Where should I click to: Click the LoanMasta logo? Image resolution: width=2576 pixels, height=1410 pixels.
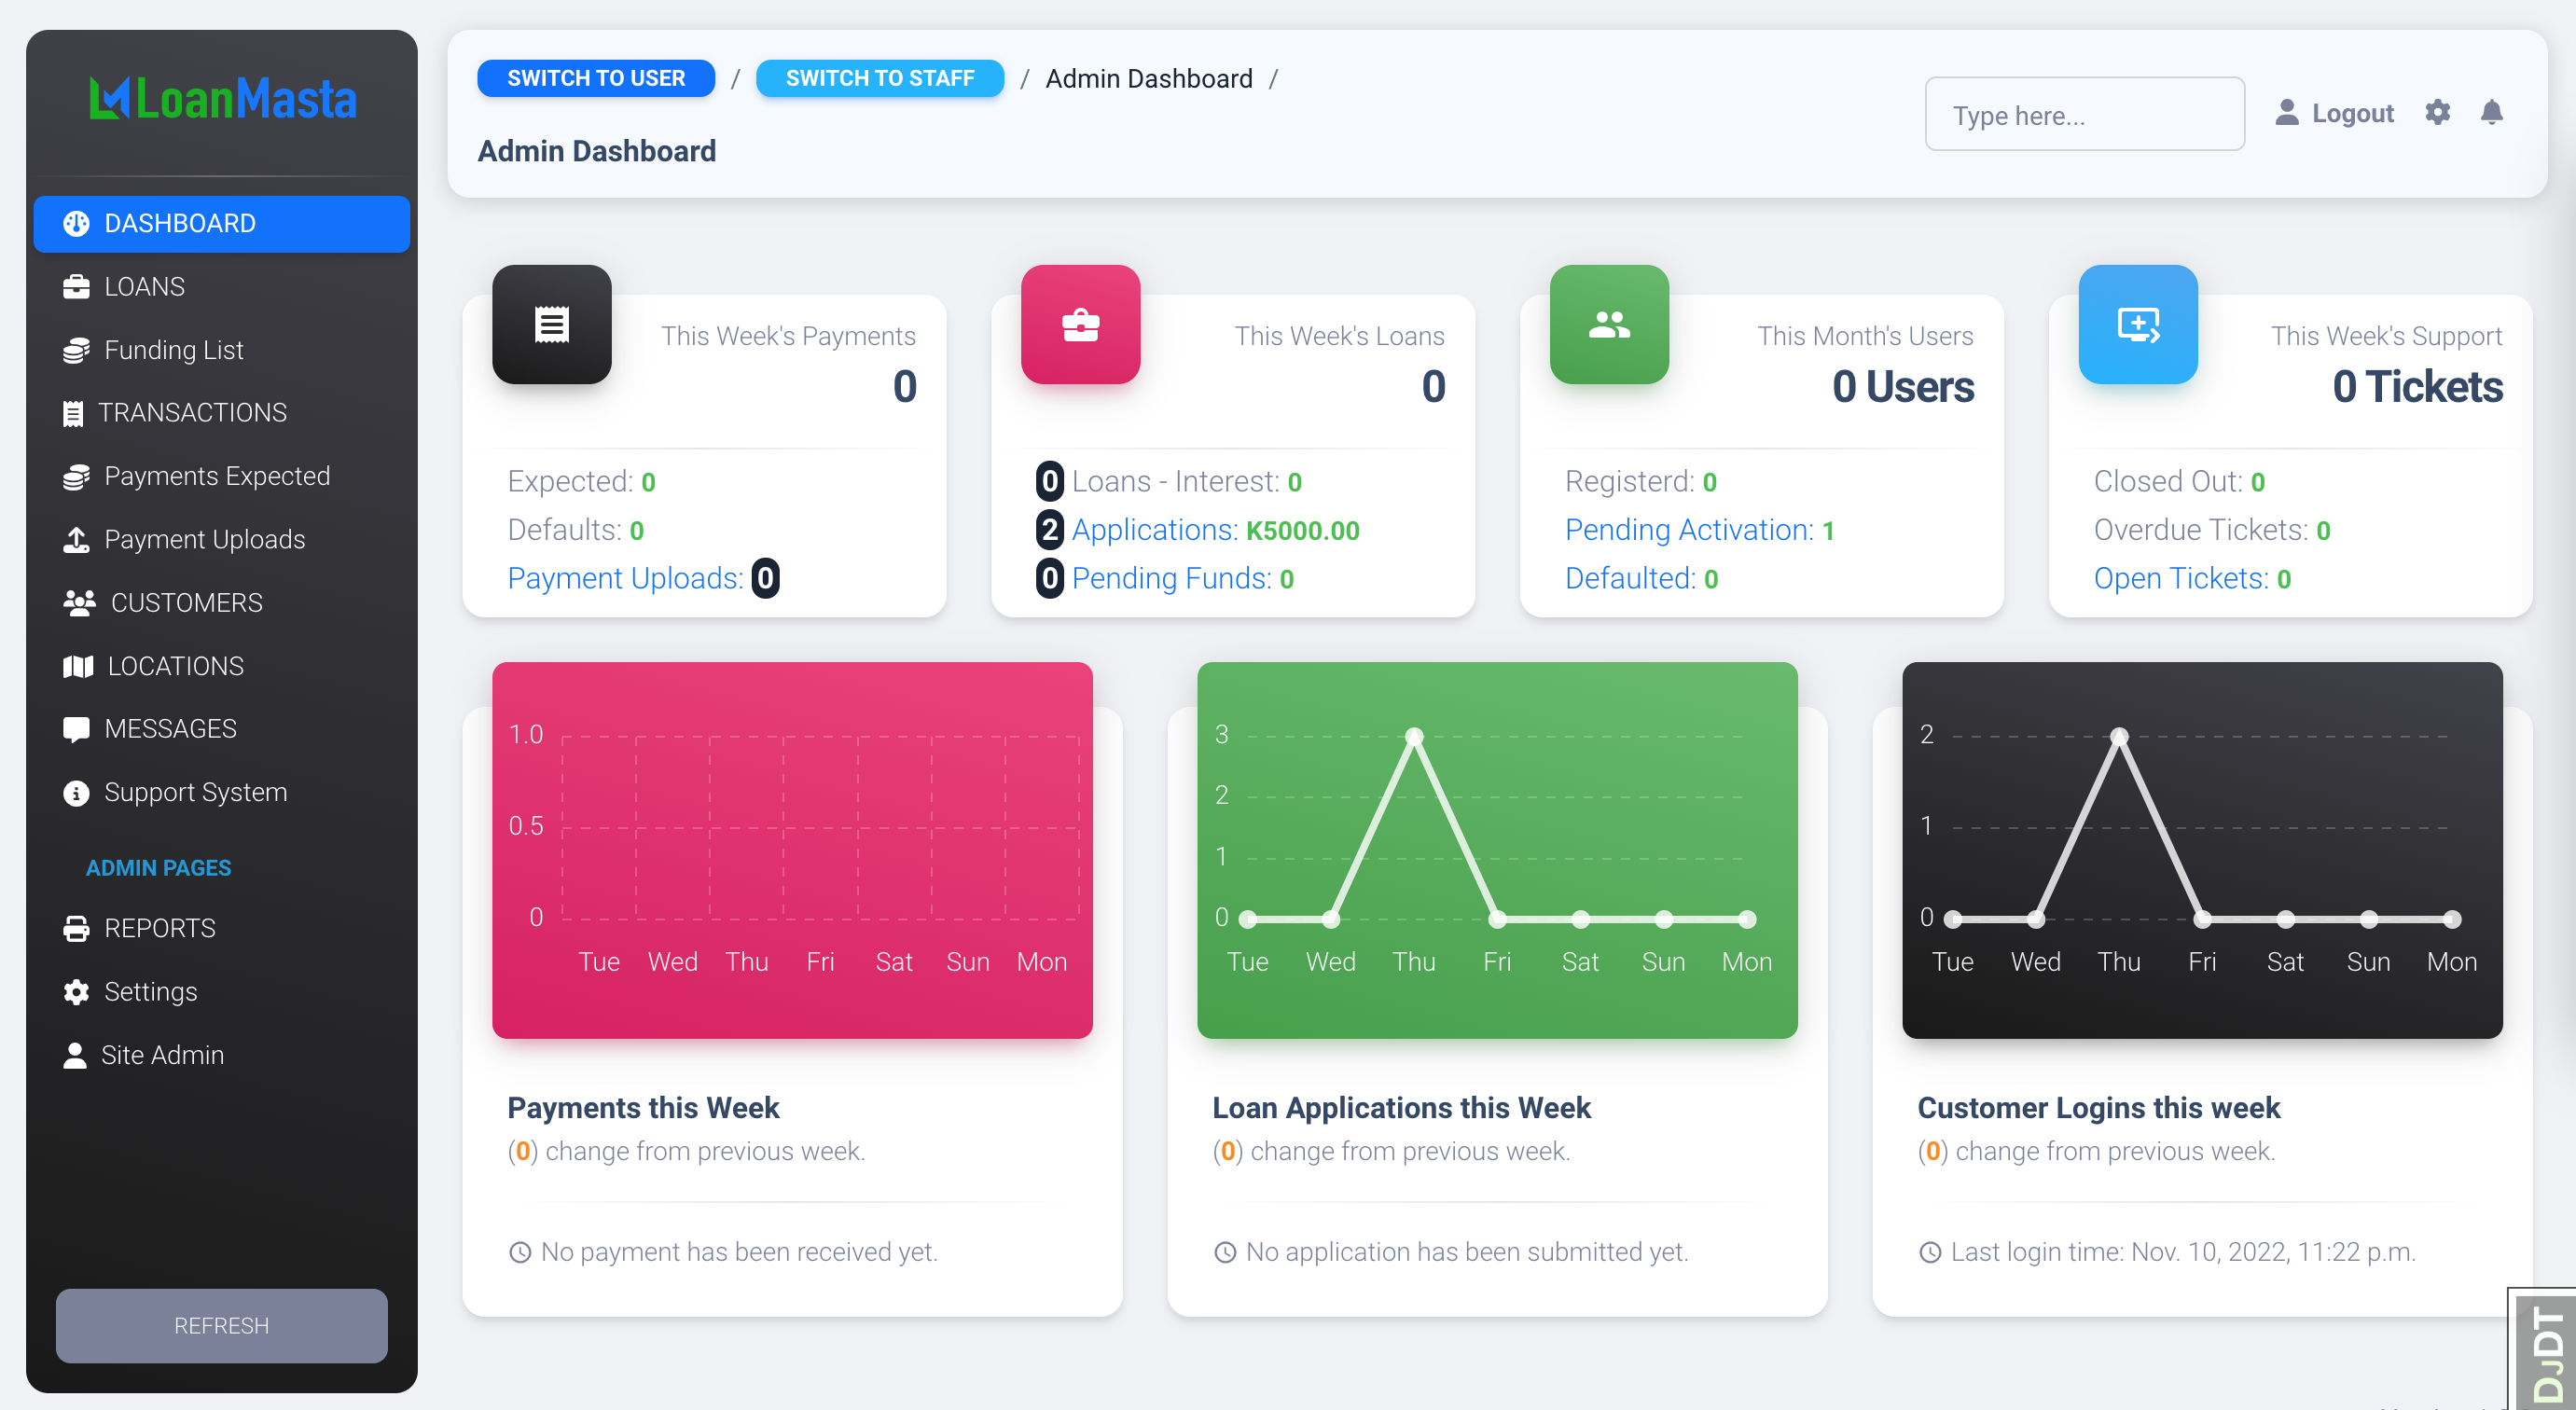pos(222,99)
